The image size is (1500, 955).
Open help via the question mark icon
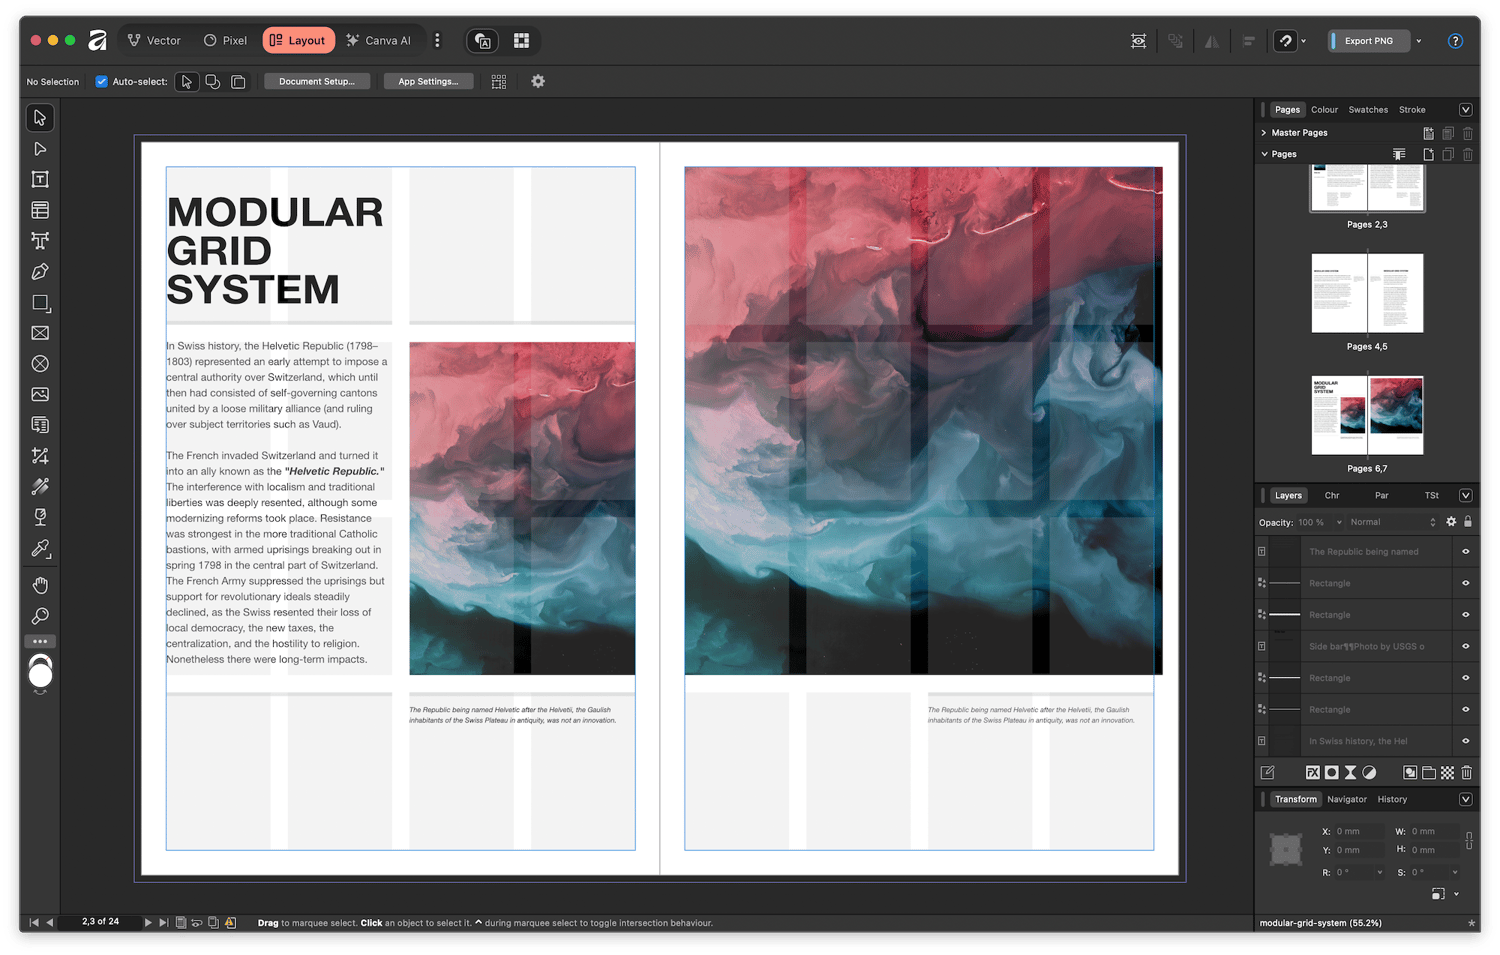tap(1455, 41)
